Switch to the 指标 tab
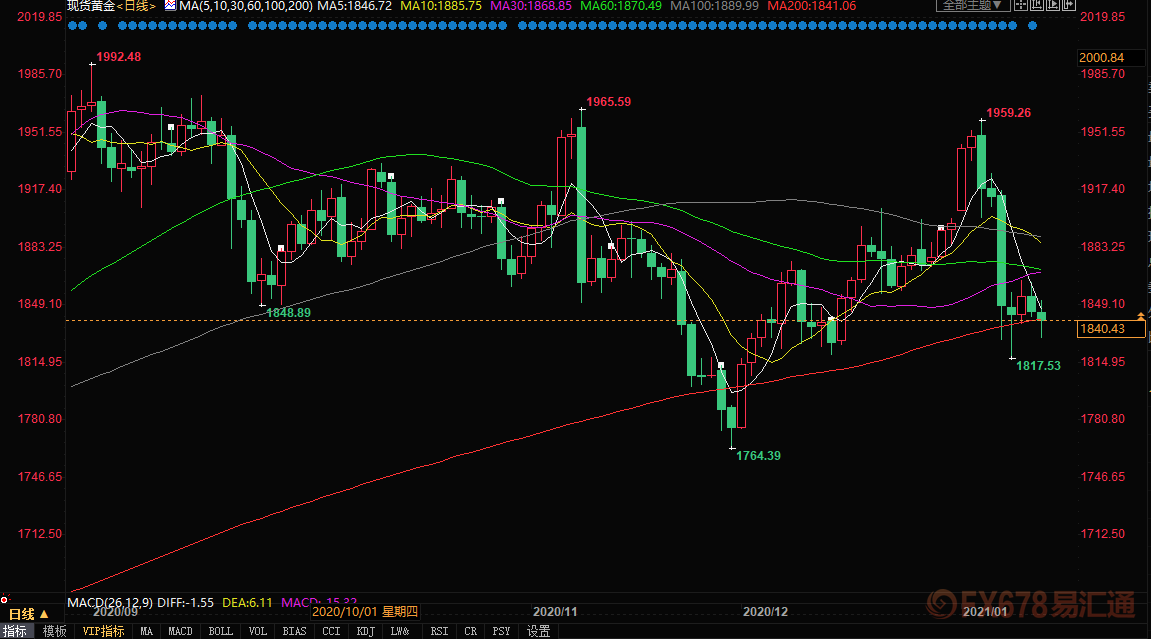Image resolution: width=1151 pixels, height=639 pixels. tap(15, 631)
